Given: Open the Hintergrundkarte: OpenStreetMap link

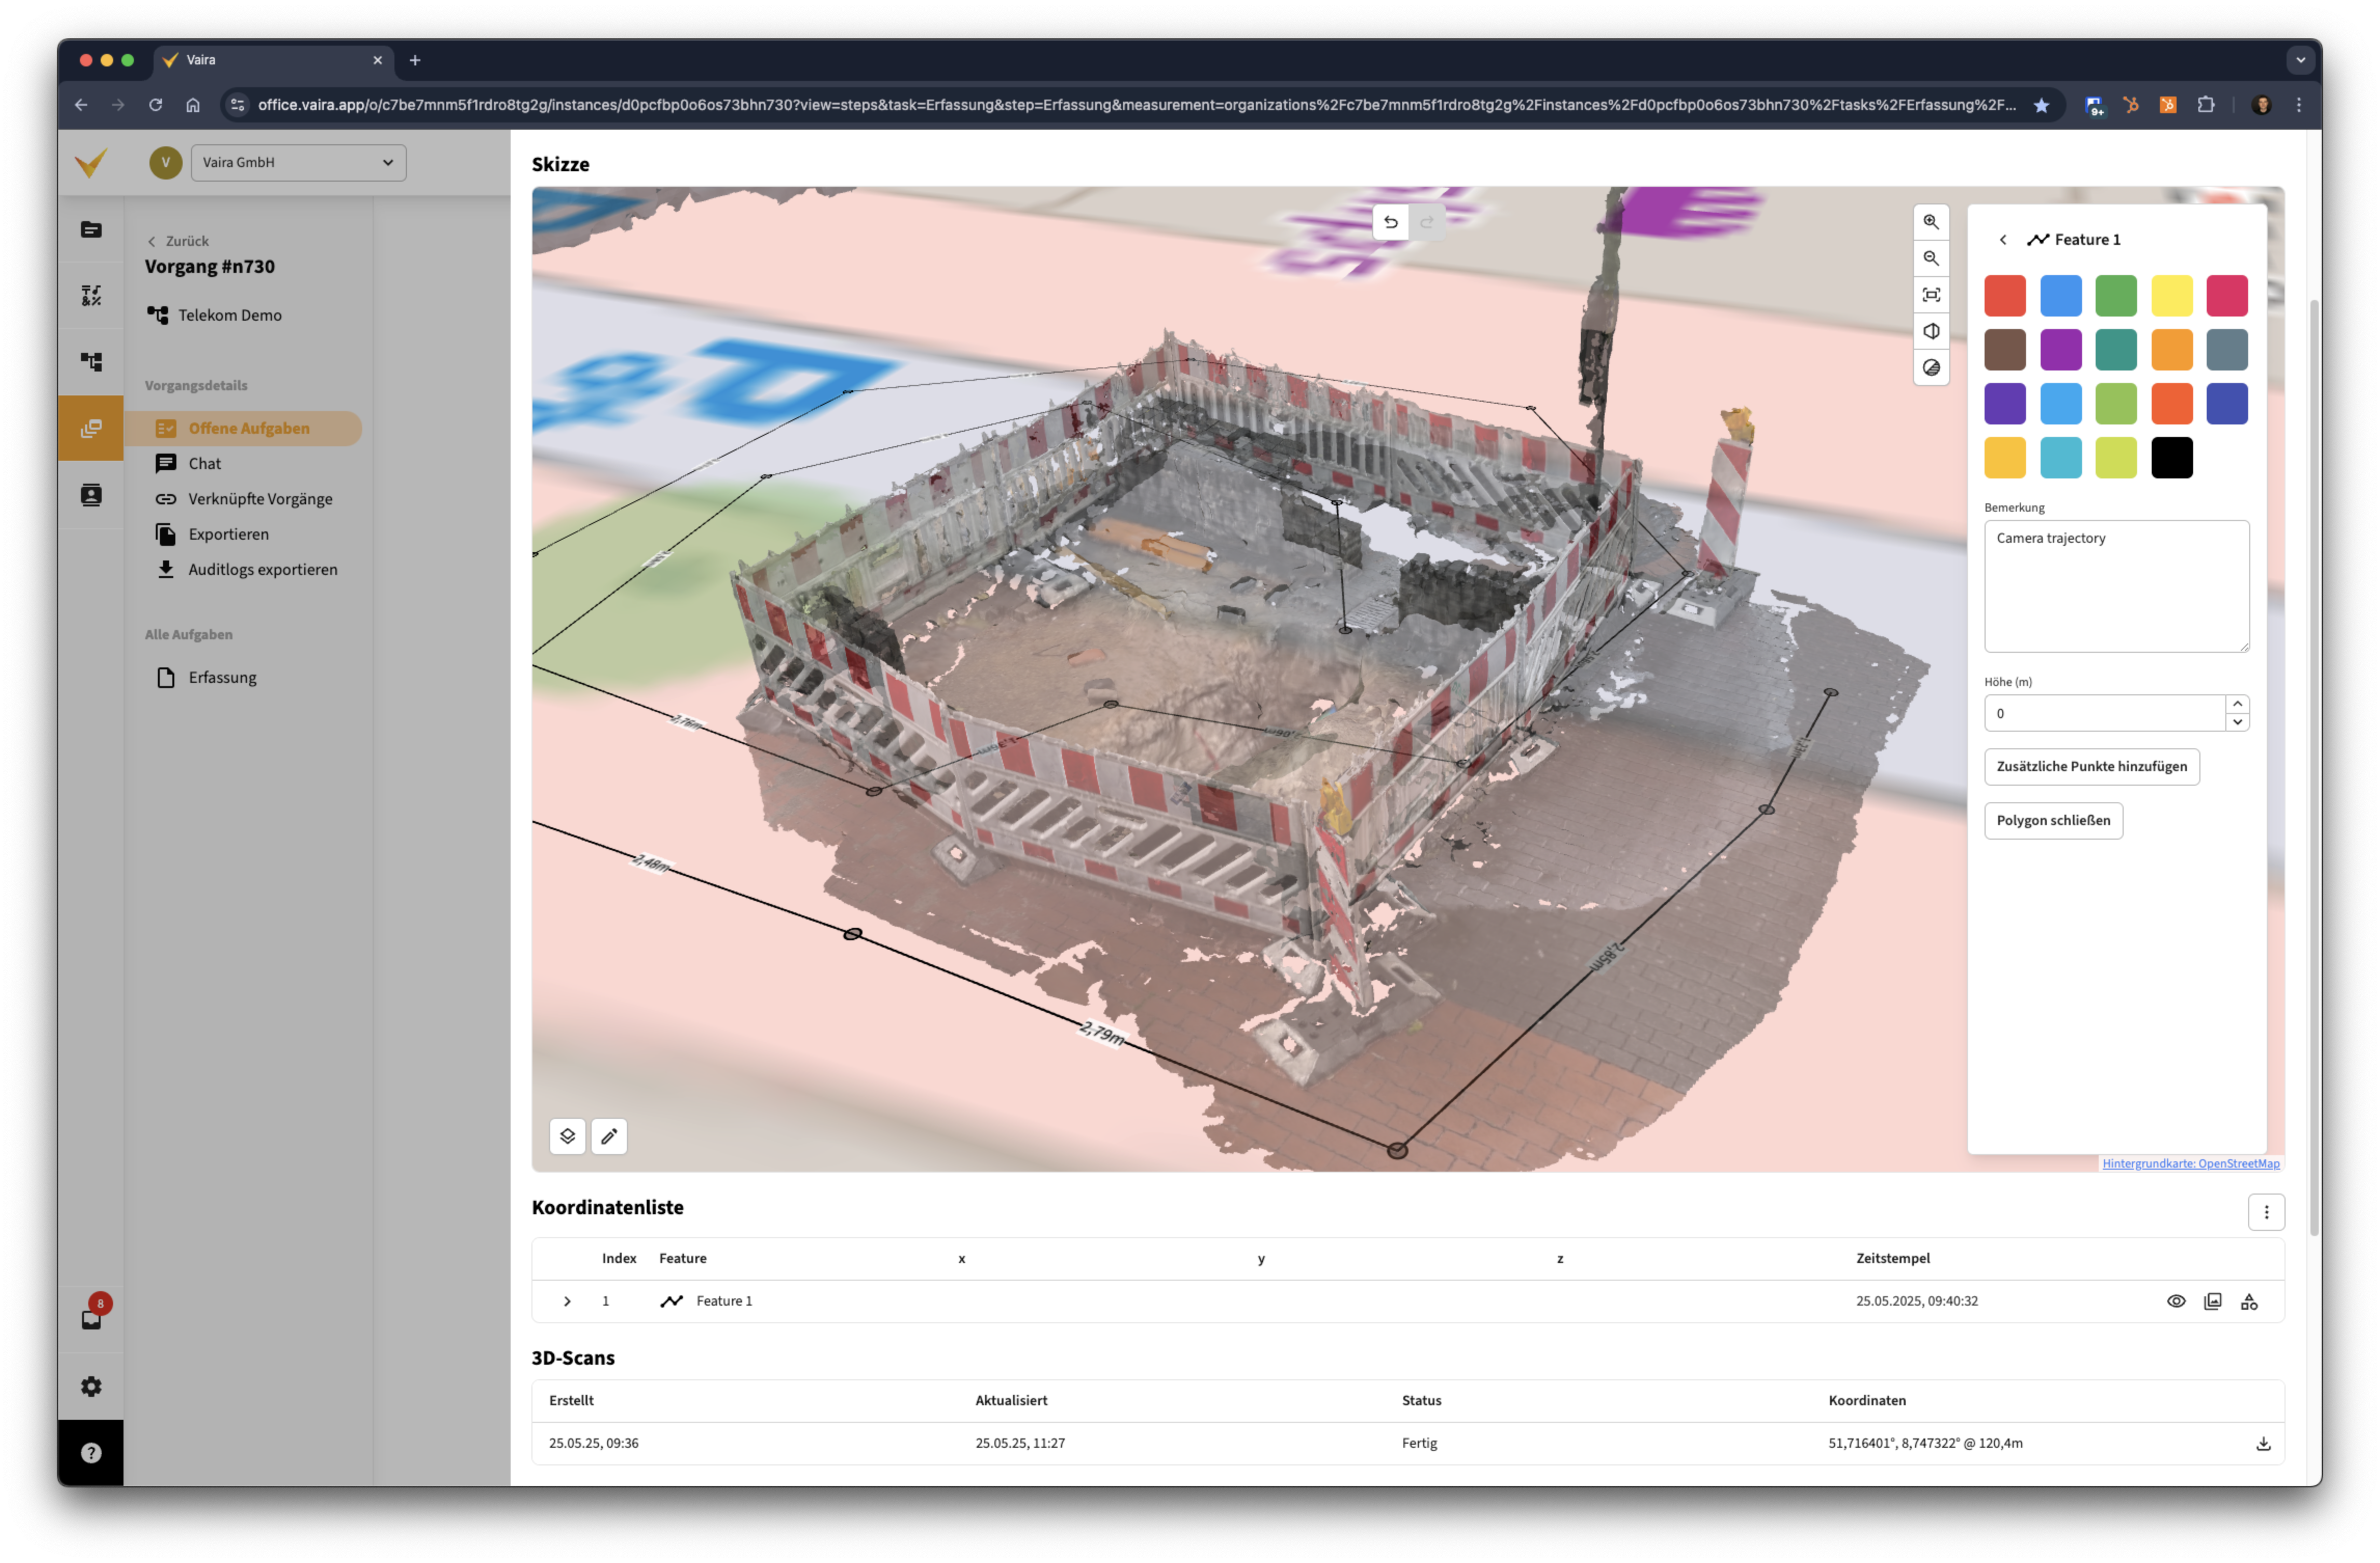Looking at the screenshot, I should pos(2190,1163).
